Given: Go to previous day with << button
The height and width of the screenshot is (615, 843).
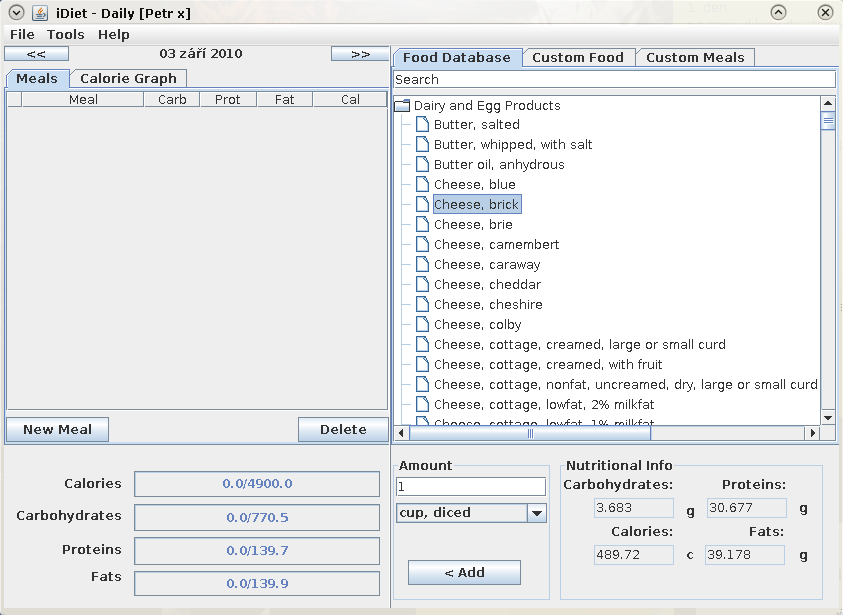Looking at the screenshot, I should point(37,54).
